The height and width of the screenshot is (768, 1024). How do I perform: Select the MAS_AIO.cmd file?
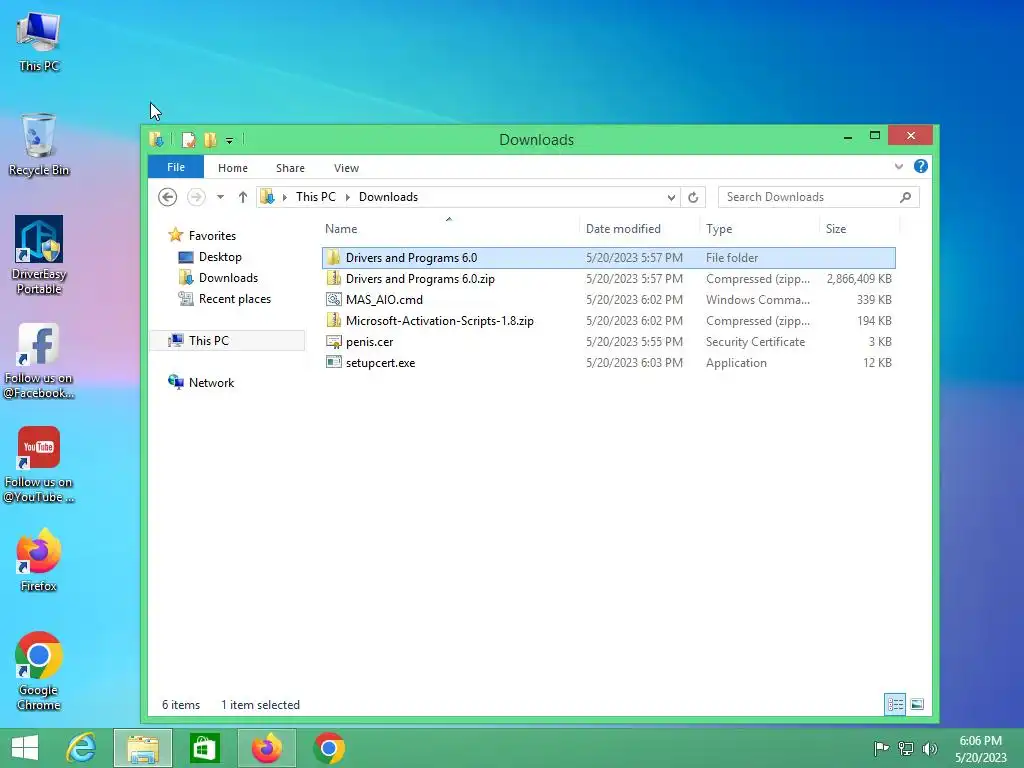pos(608,299)
